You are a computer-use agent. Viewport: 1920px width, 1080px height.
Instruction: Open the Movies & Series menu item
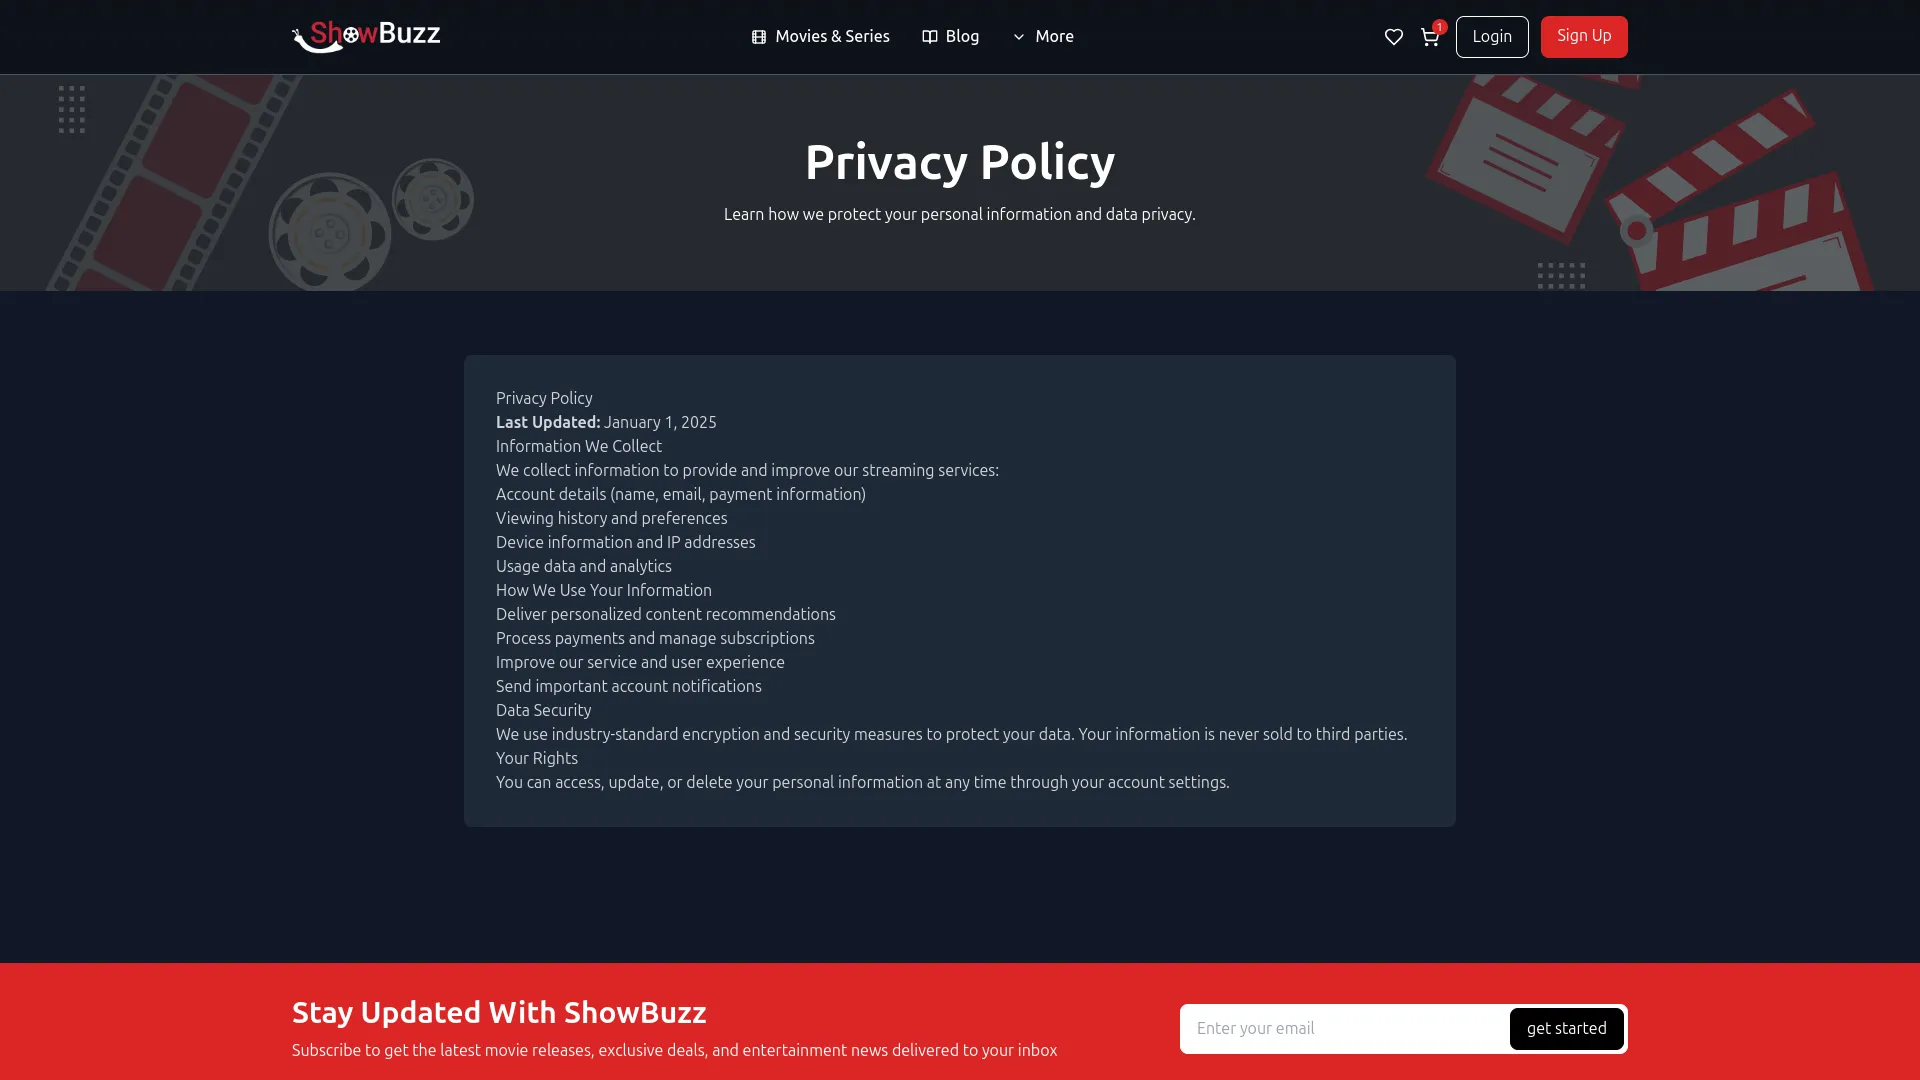[x=832, y=37]
